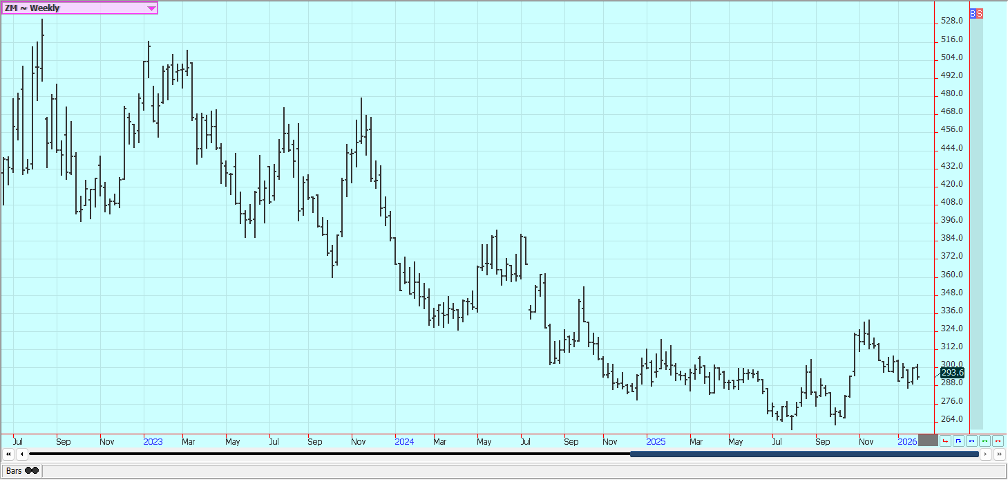Click the blue dash icon in bottom-right corner
The width and height of the screenshot is (1008, 480).
971,441
